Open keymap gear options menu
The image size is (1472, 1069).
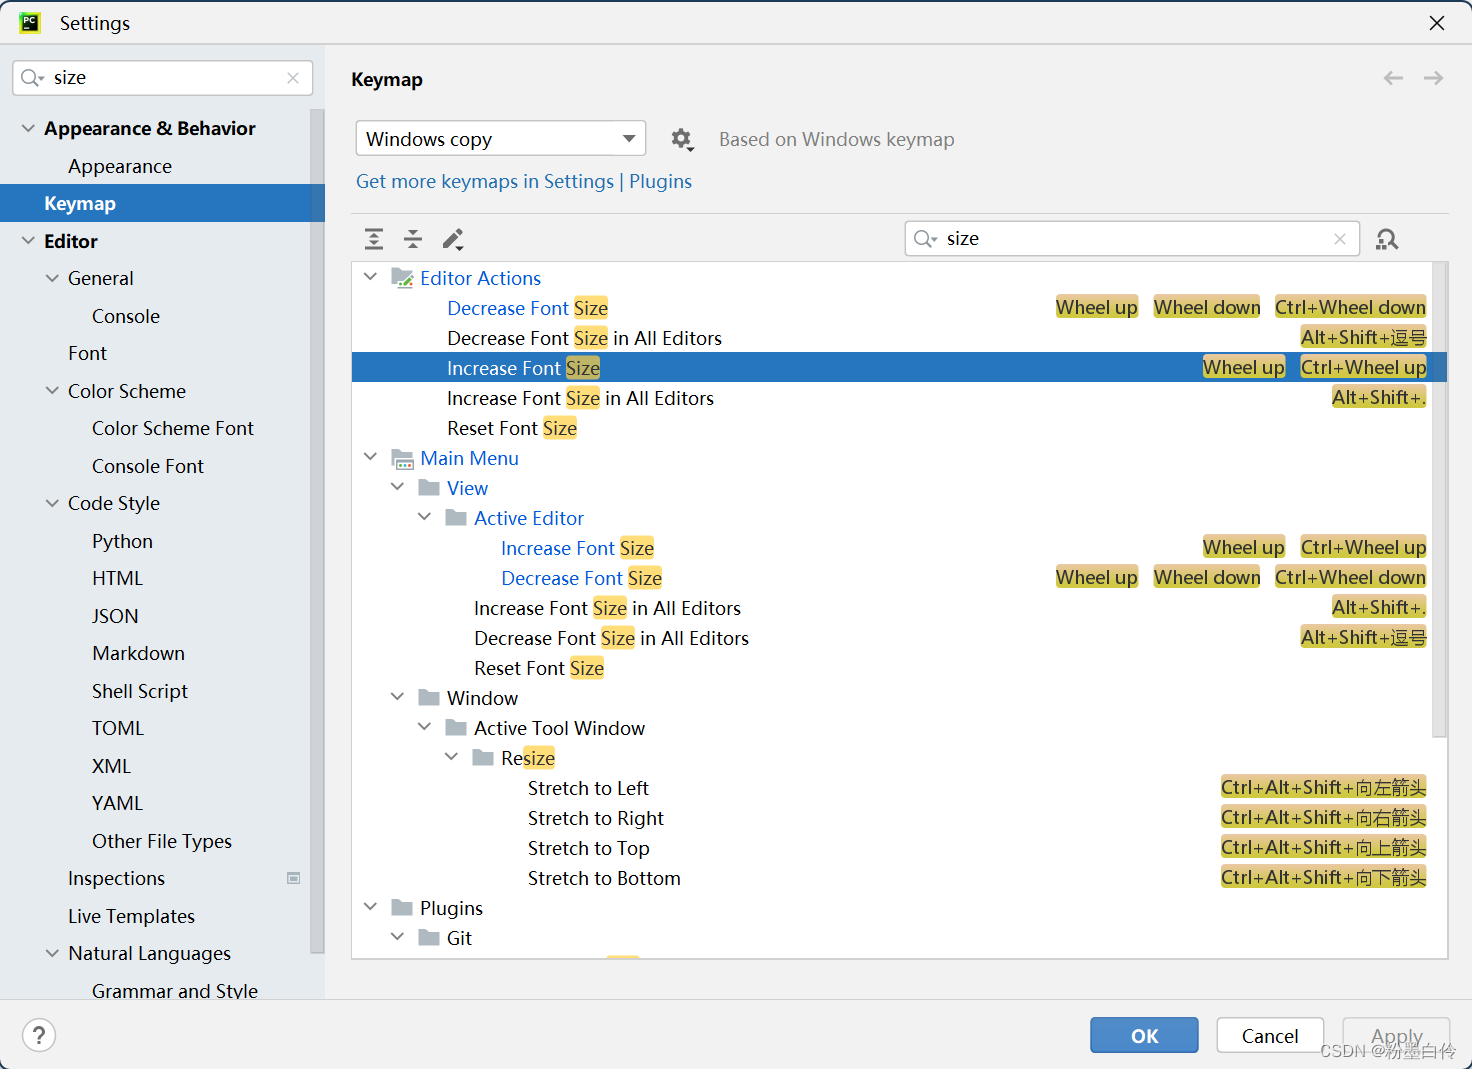click(x=682, y=139)
